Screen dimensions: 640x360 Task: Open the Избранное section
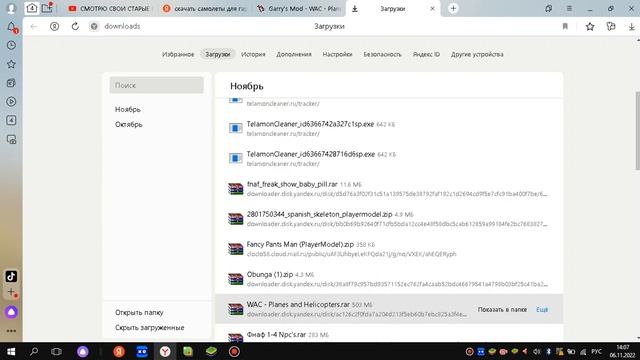[178, 54]
